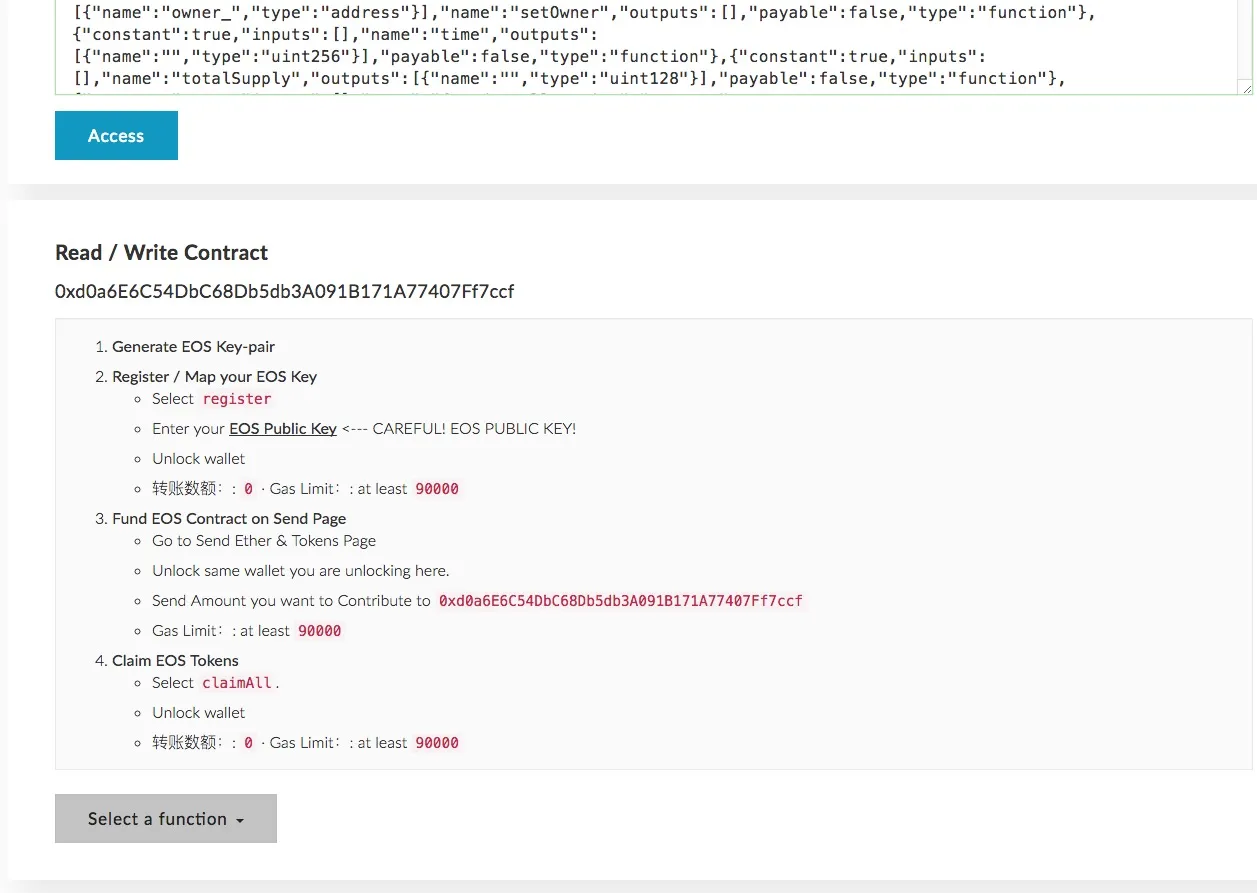The image size is (1257, 893).
Task: Click the 90000 gas limit value in step 3
Action: (320, 631)
